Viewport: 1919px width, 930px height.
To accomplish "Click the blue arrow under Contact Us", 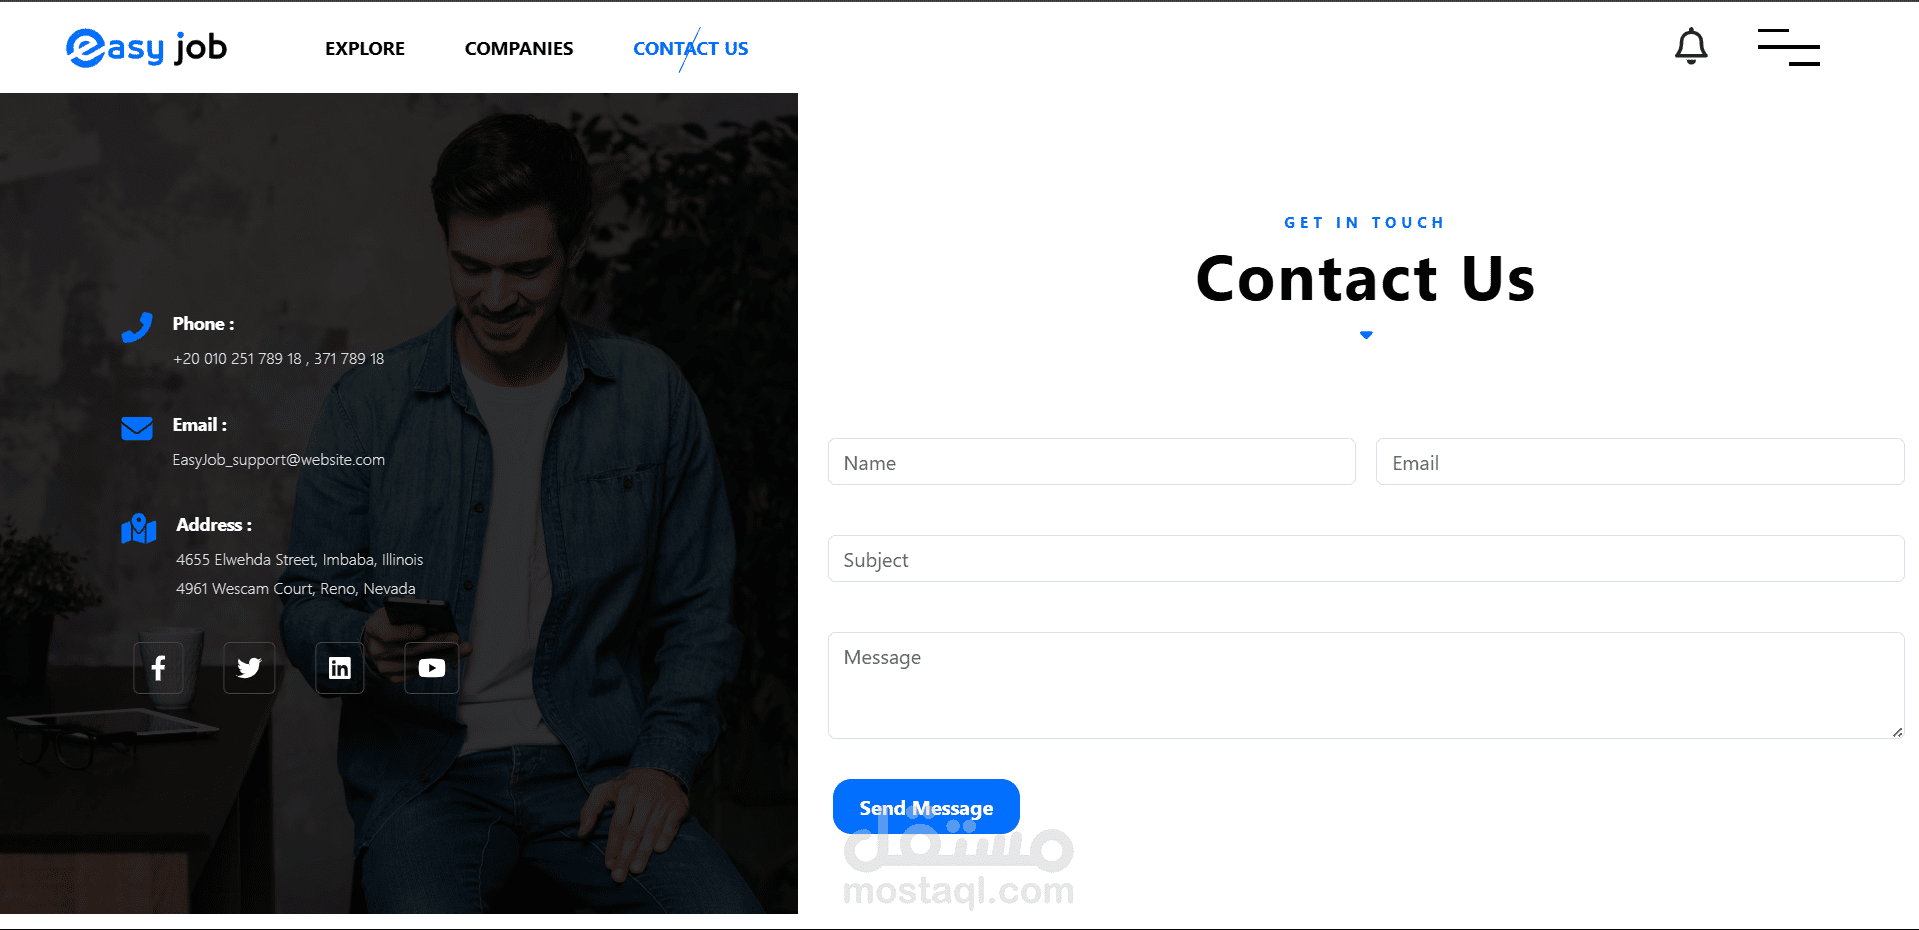I will pos(1366,335).
